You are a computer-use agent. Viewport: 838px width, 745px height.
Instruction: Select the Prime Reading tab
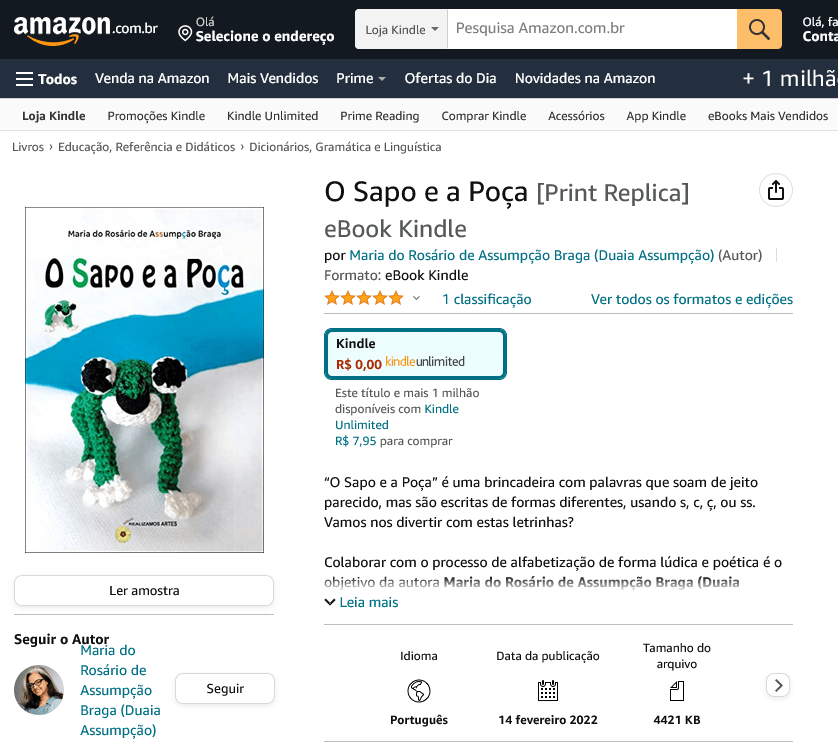[x=379, y=116]
